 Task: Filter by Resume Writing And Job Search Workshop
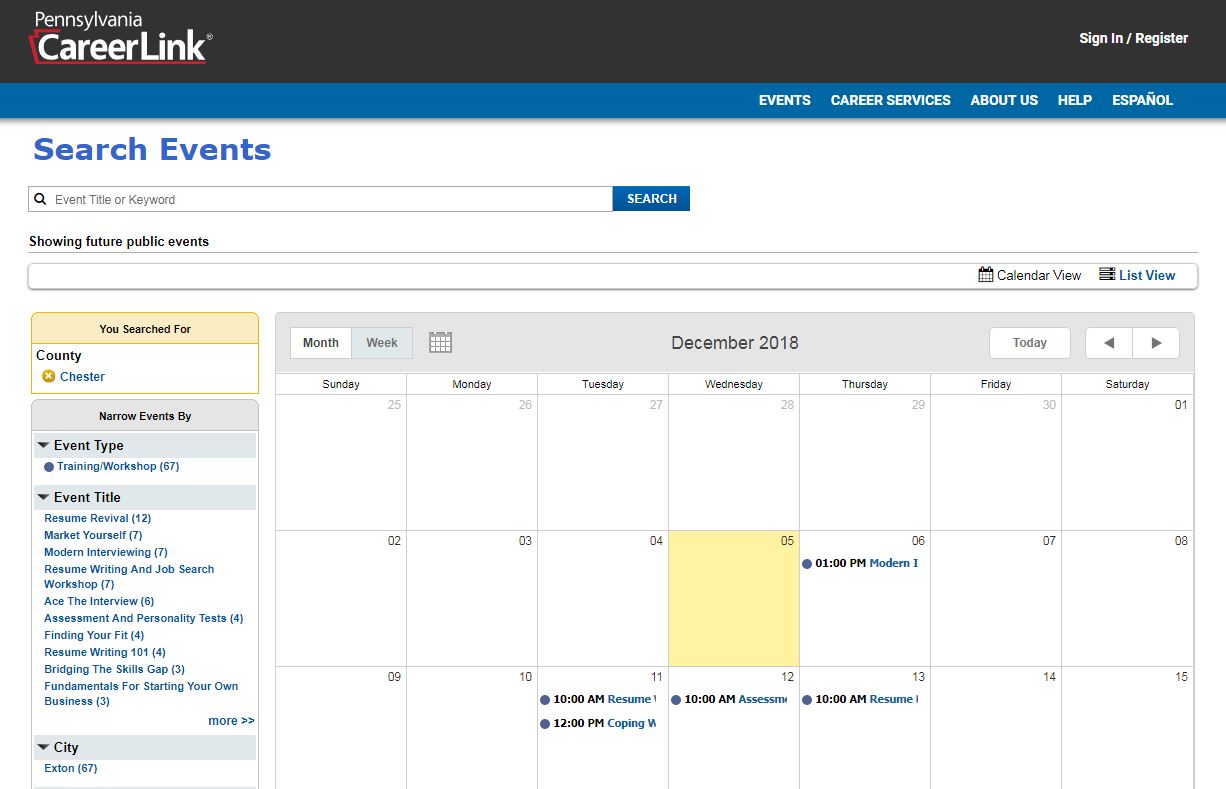129,576
